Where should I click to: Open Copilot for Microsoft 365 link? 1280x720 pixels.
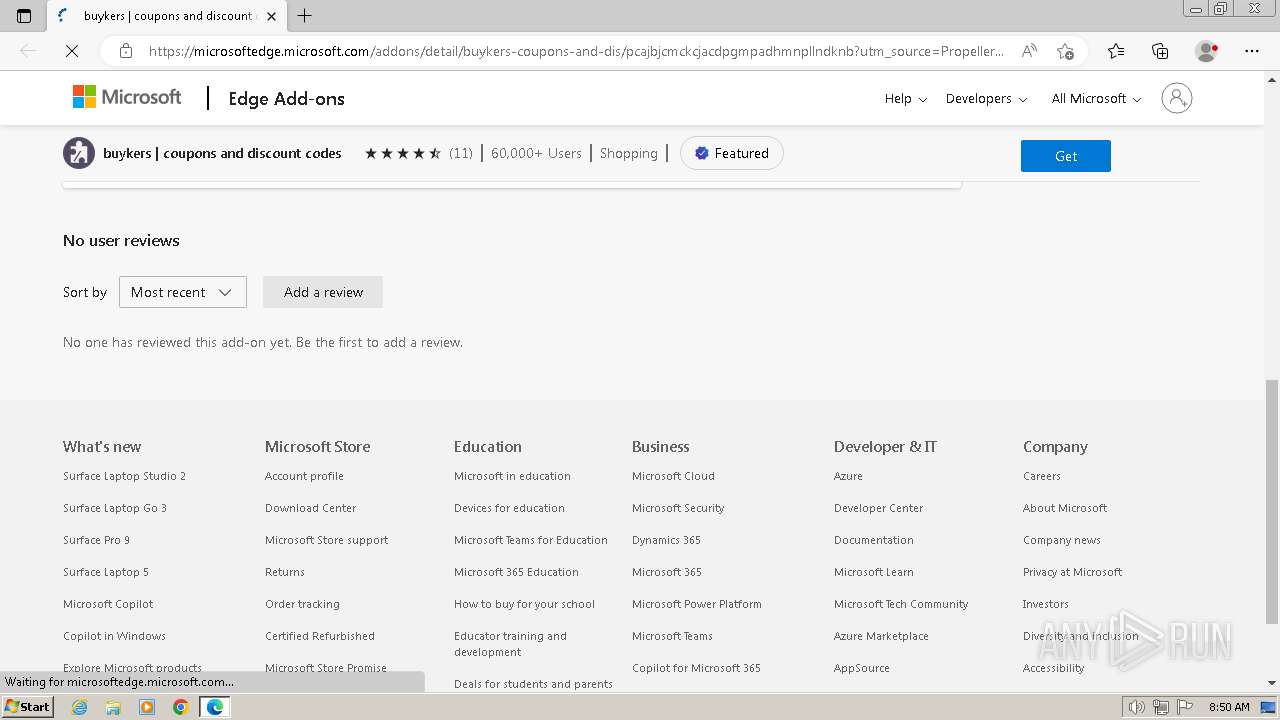click(x=696, y=668)
